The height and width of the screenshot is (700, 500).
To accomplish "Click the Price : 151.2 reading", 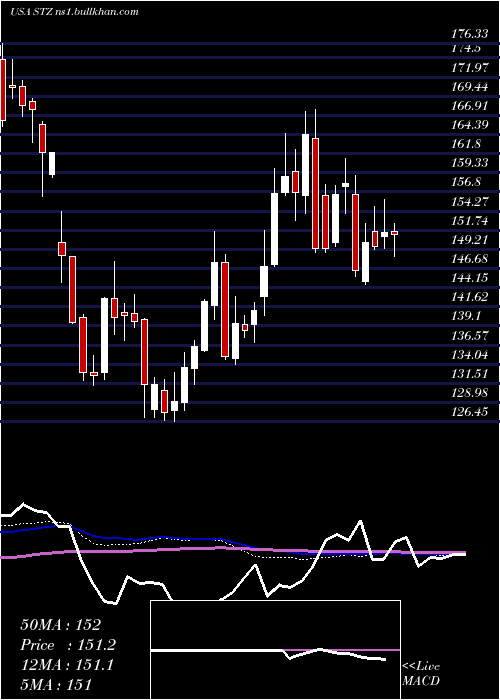I will (68, 645).
